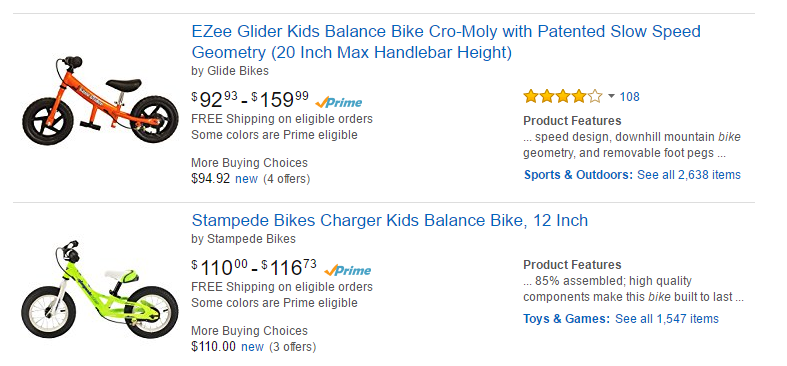Click the orange balance bike thumbnail

(x=100, y=101)
